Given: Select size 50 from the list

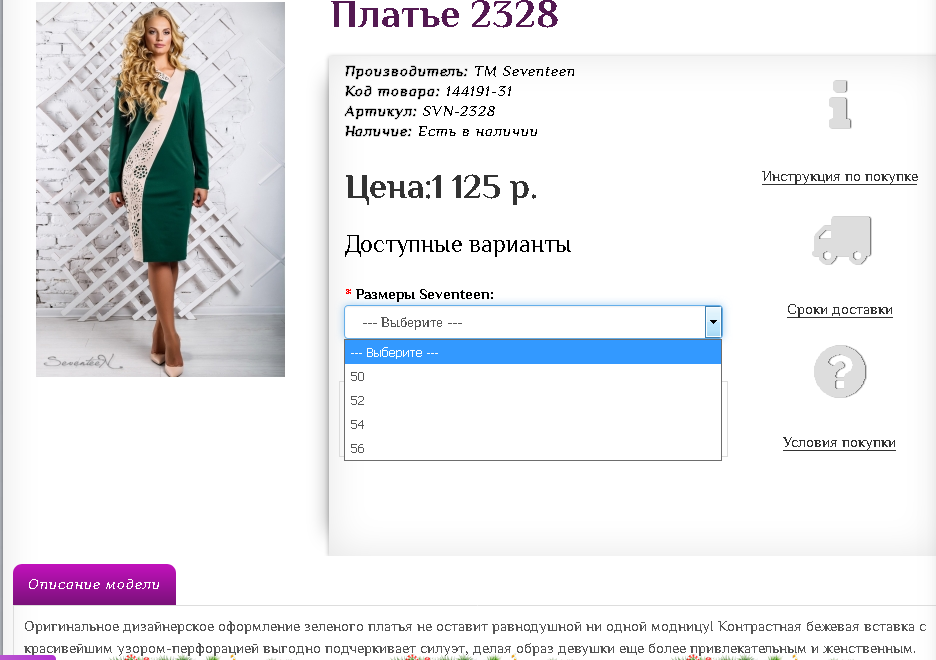Looking at the screenshot, I should 532,377.
